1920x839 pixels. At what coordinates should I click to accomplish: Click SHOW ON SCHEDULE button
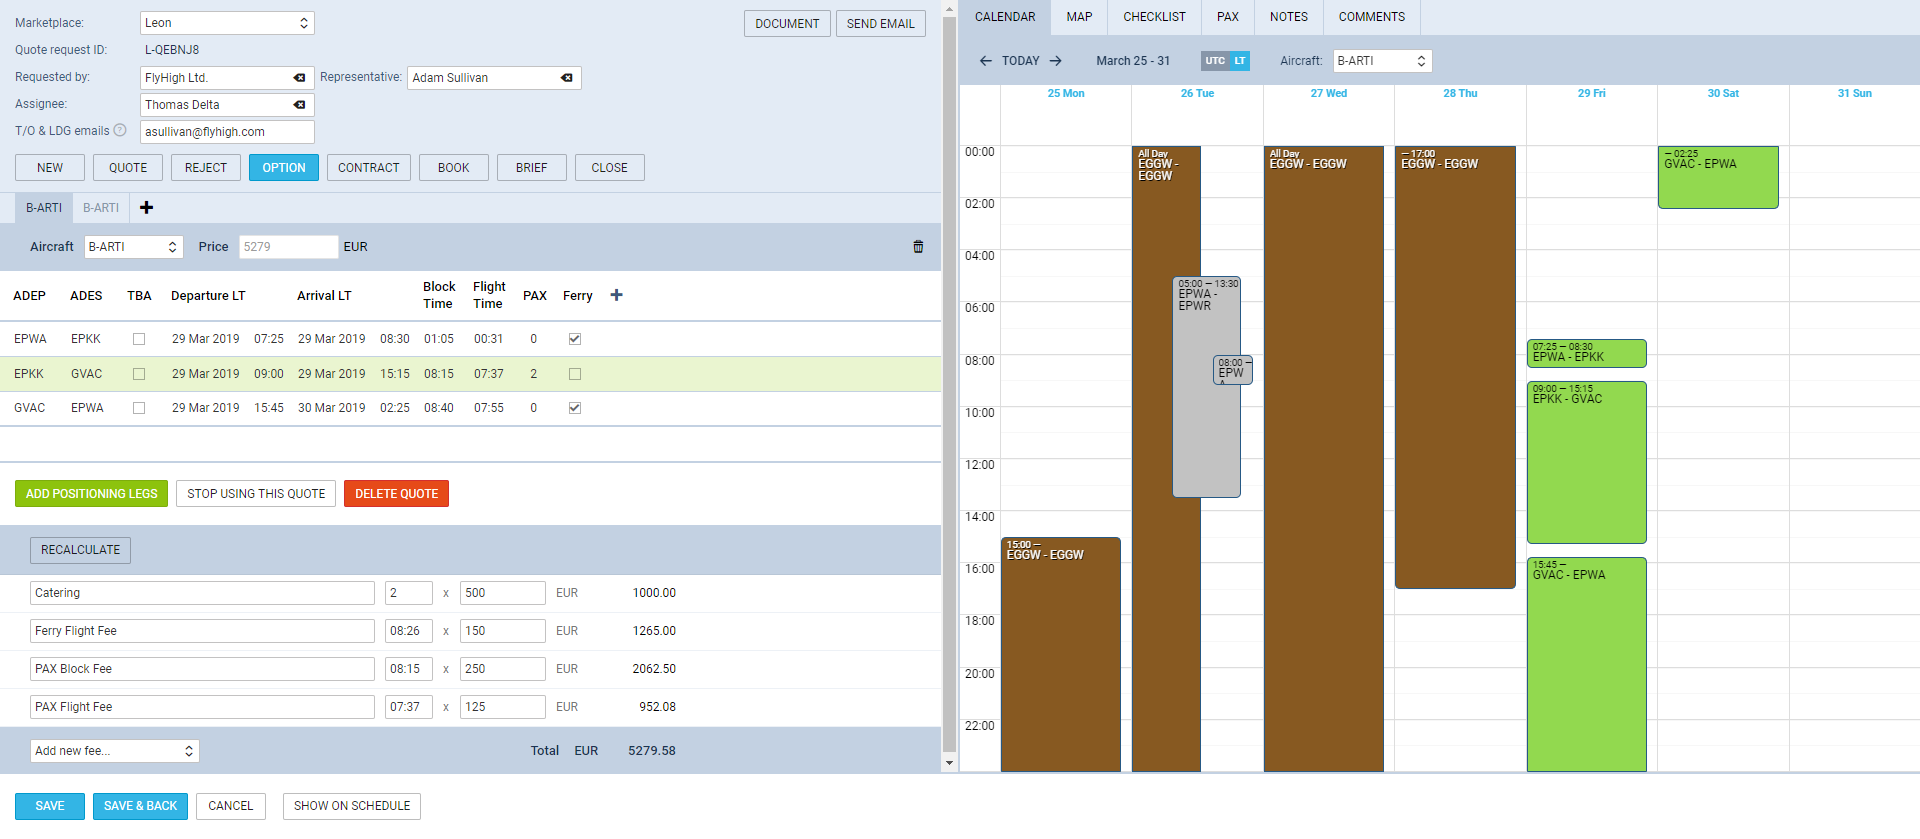pyautogui.click(x=352, y=806)
